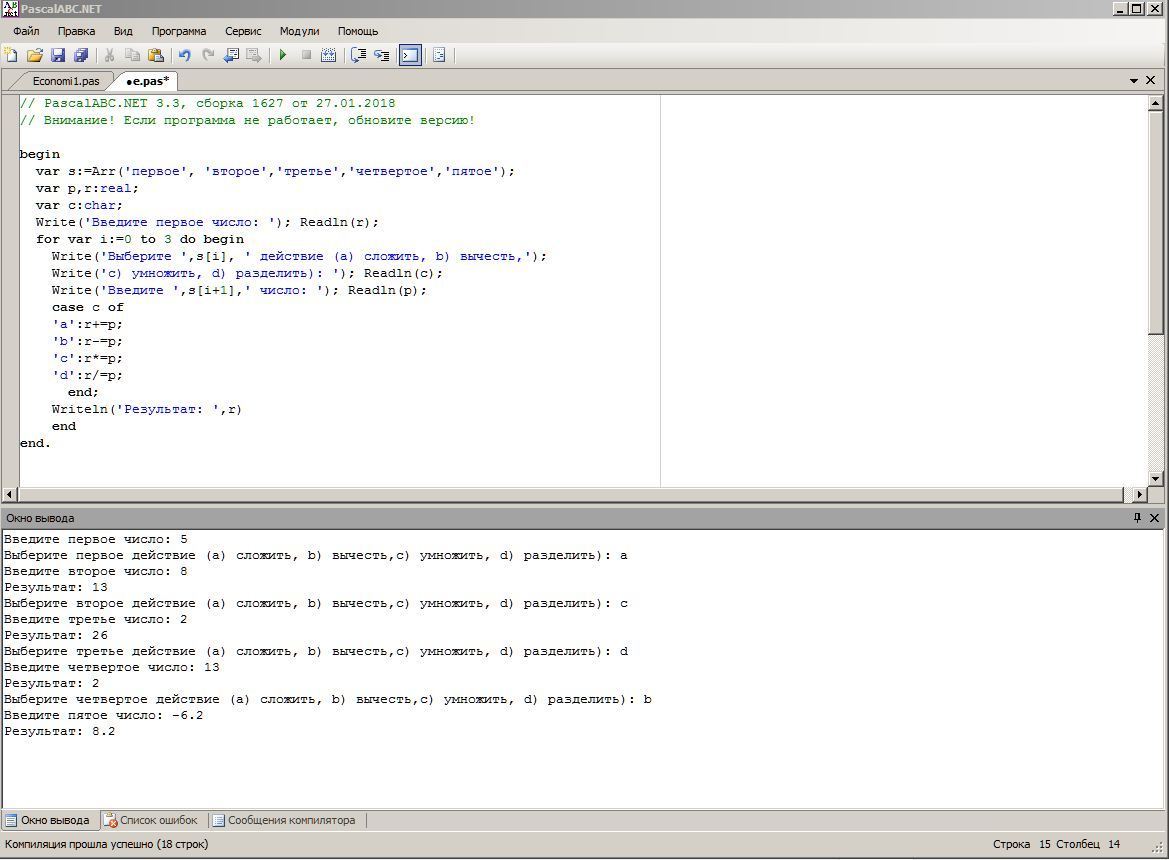1169x860 pixels.
Task: Run the program with the green play icon
Action: pyautogui.click(x=283, y=56)
